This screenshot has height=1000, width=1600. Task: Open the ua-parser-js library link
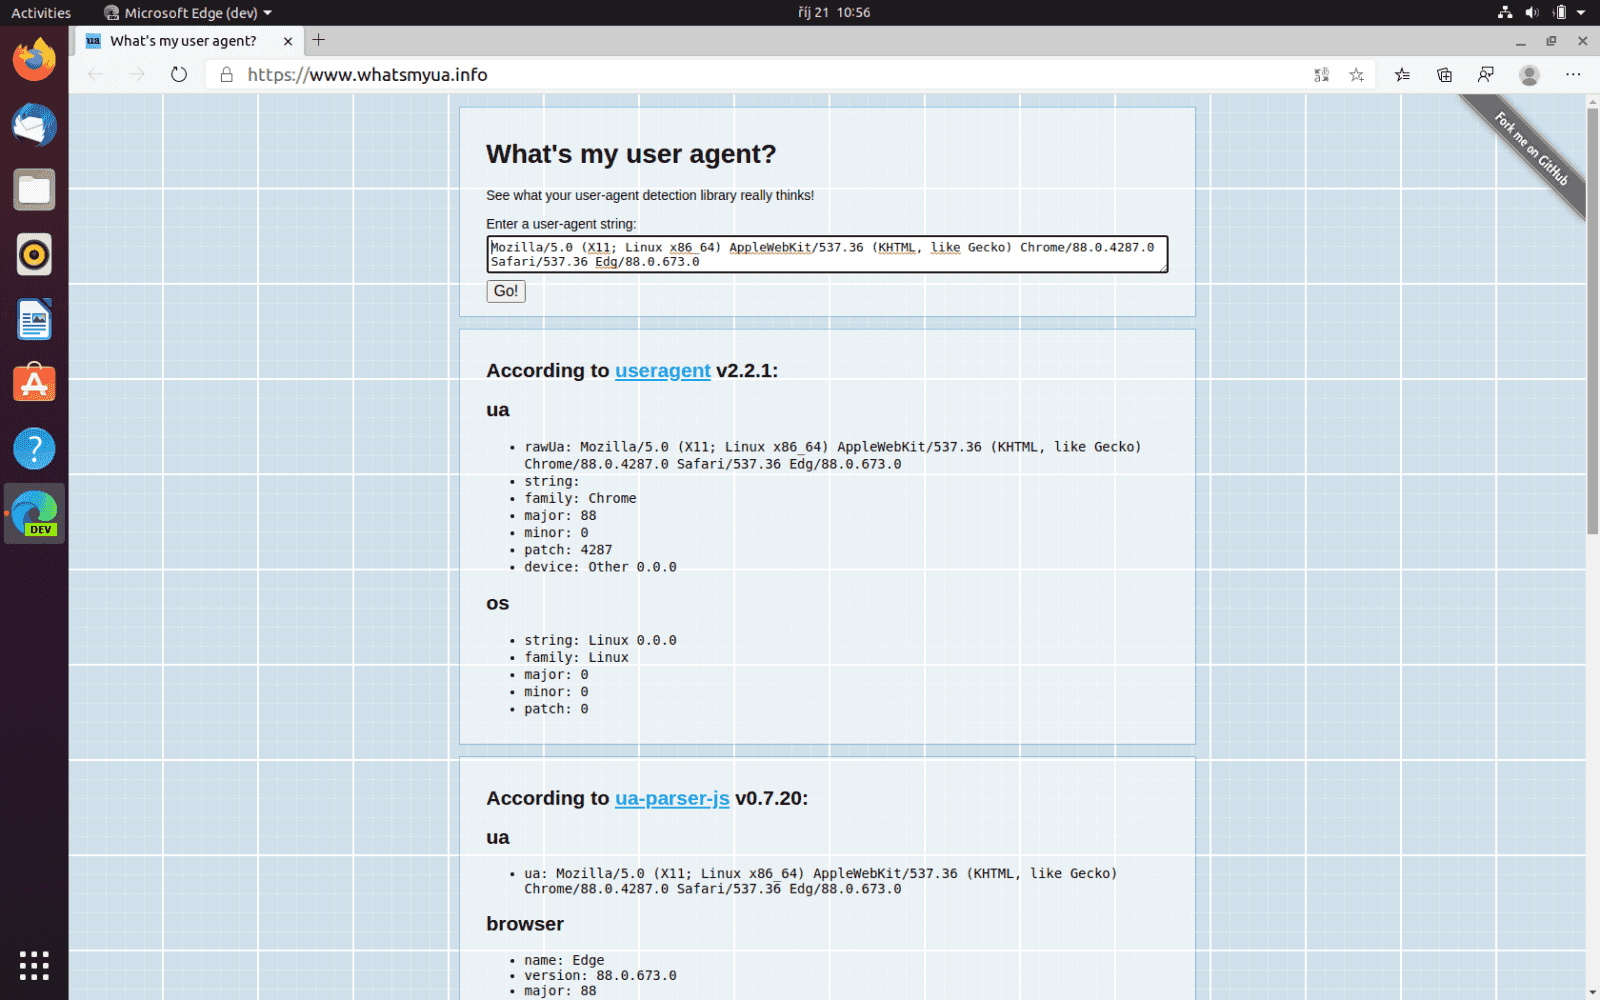tap(672, 799)
